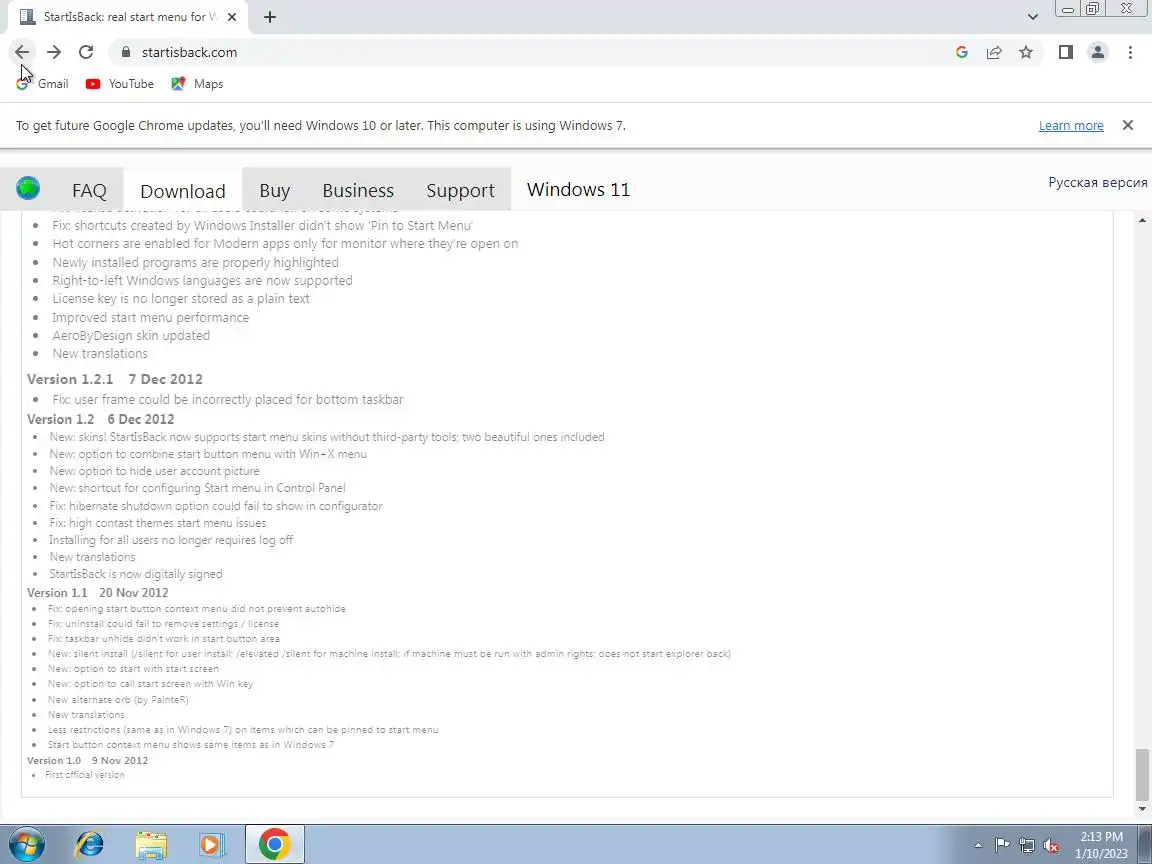Click page scrollbar down arrow
Image resolution: width=1152 pixels, height=864 pixels.
click(1142, 808)
